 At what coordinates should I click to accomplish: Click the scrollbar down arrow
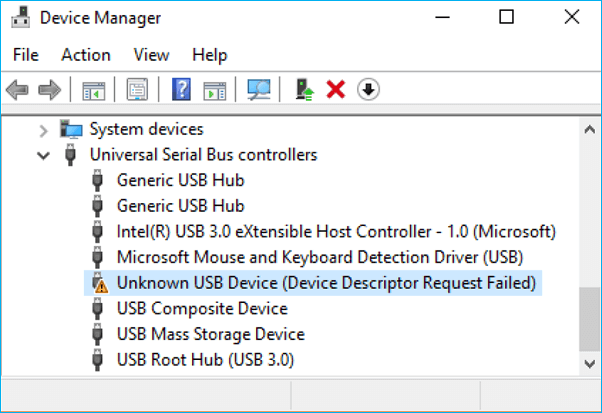(590, 365)
